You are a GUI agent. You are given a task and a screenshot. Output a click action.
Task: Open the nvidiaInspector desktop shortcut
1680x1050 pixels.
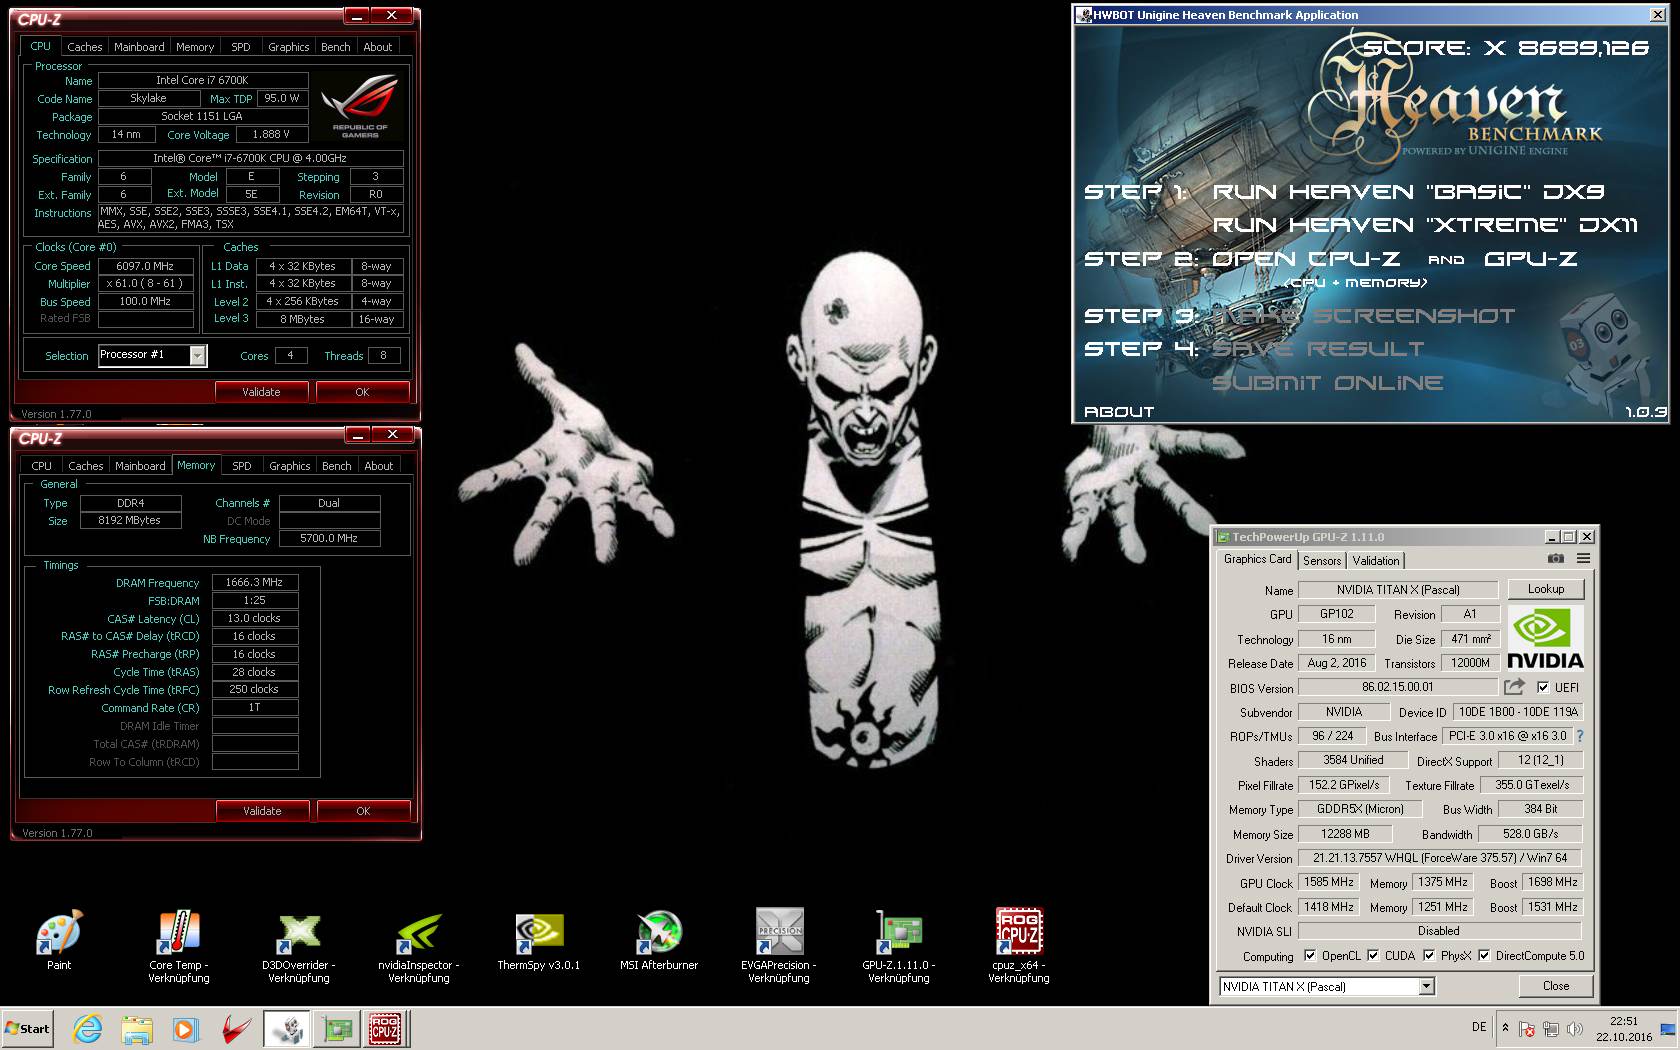(418, 946)
